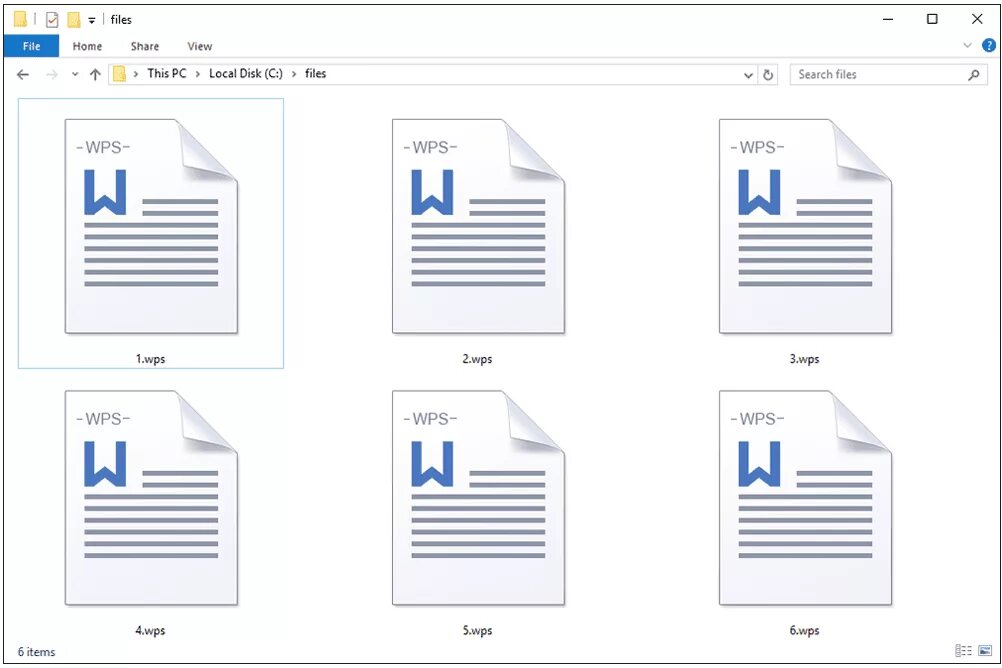Expand the chevron after This PC

click(x=197, y=74)
